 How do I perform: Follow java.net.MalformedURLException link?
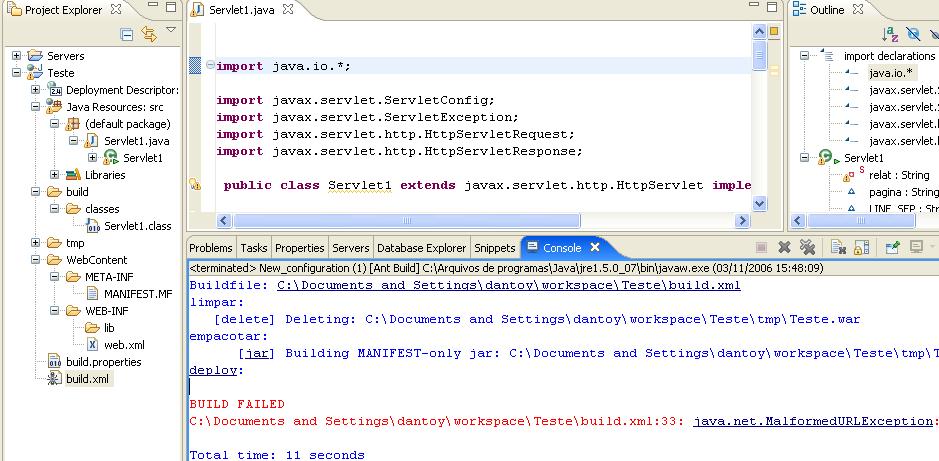813,421
